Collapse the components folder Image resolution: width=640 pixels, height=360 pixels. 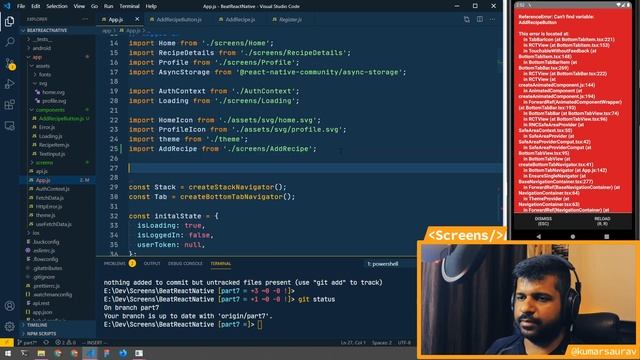[50, 110]
